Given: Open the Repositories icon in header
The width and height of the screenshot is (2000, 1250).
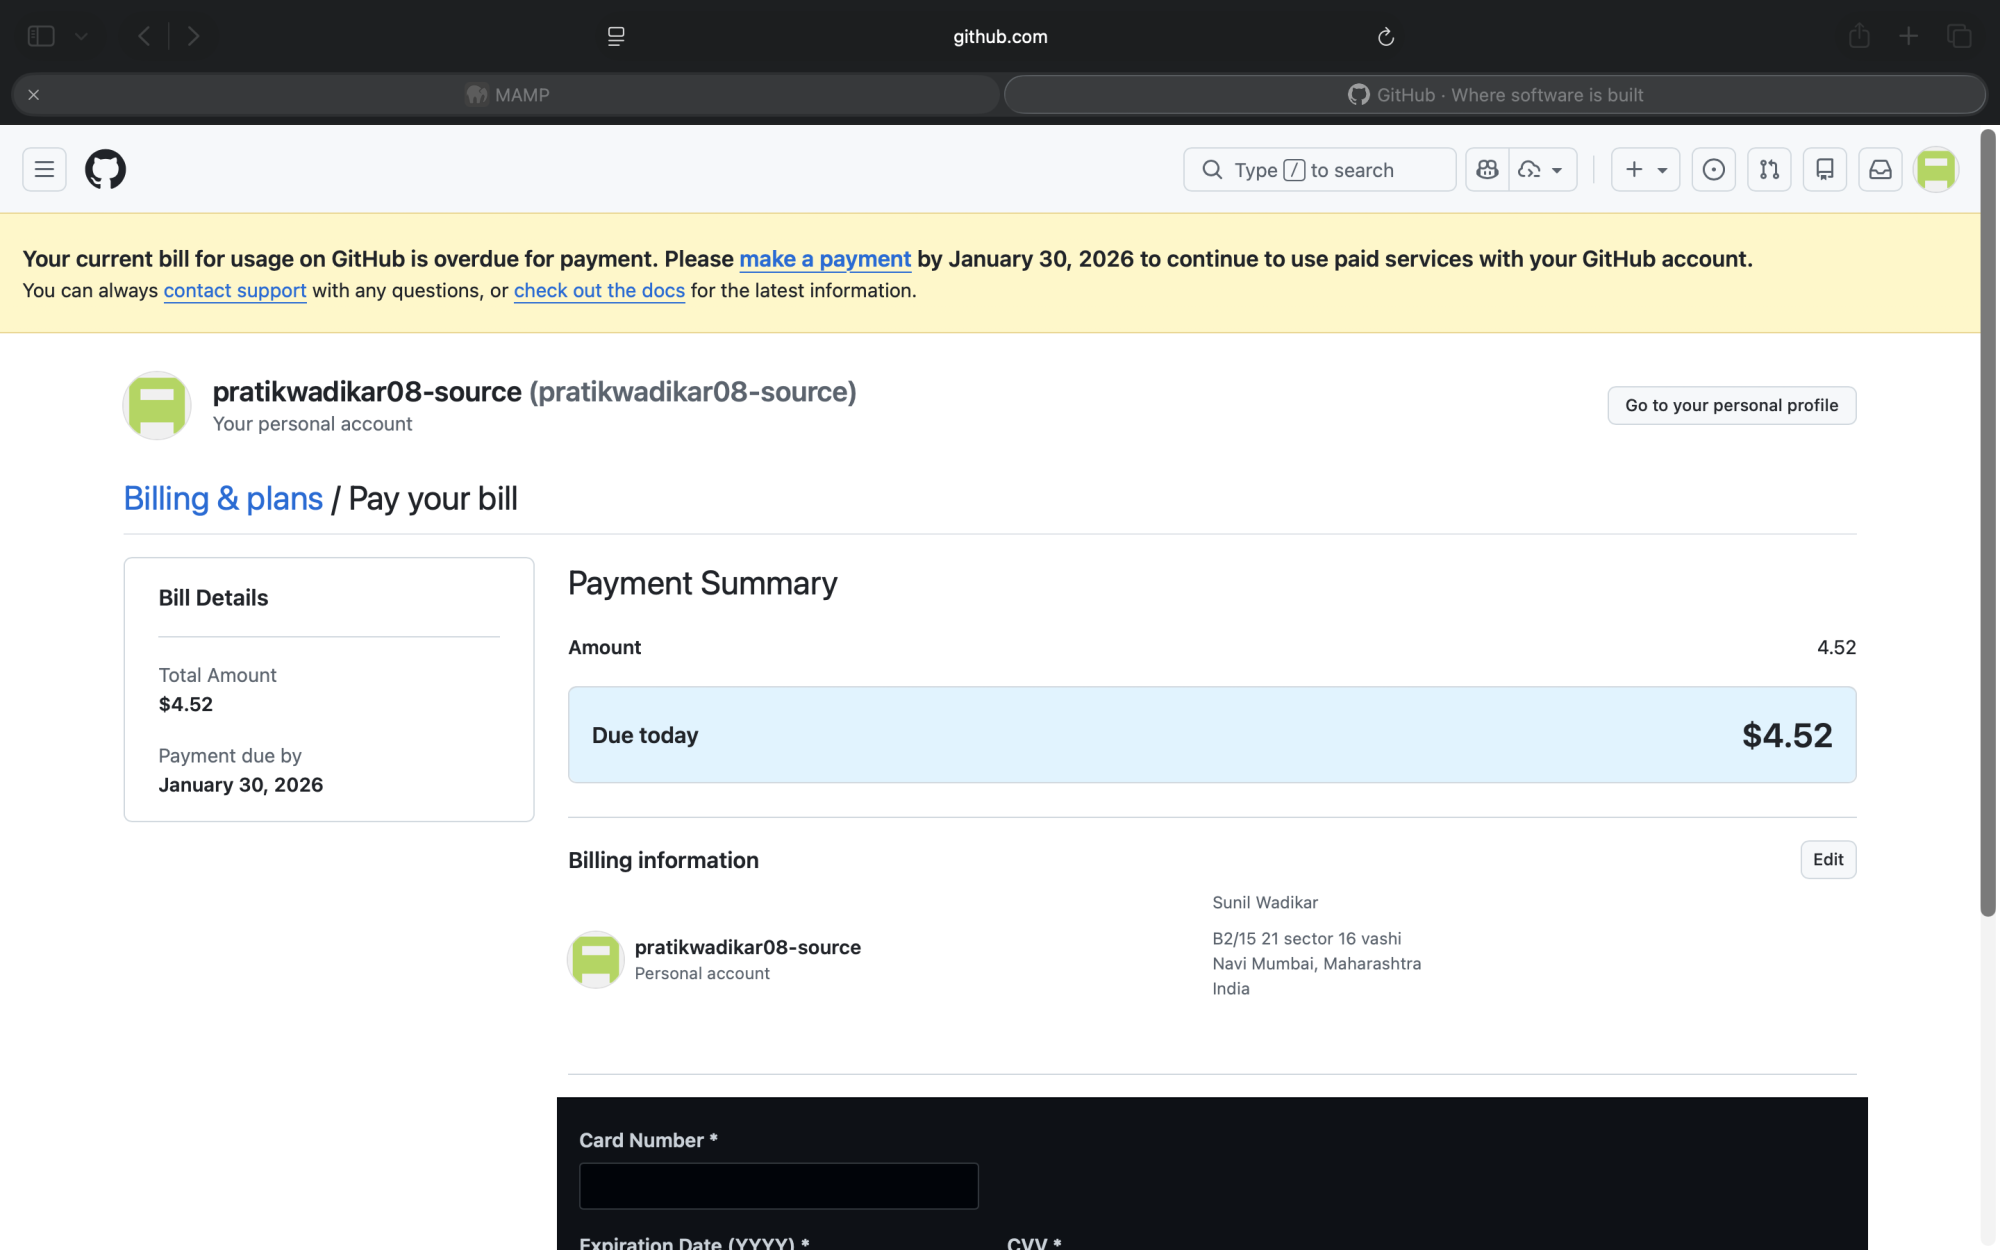Looking at the screenshot, I should 1824,170.
